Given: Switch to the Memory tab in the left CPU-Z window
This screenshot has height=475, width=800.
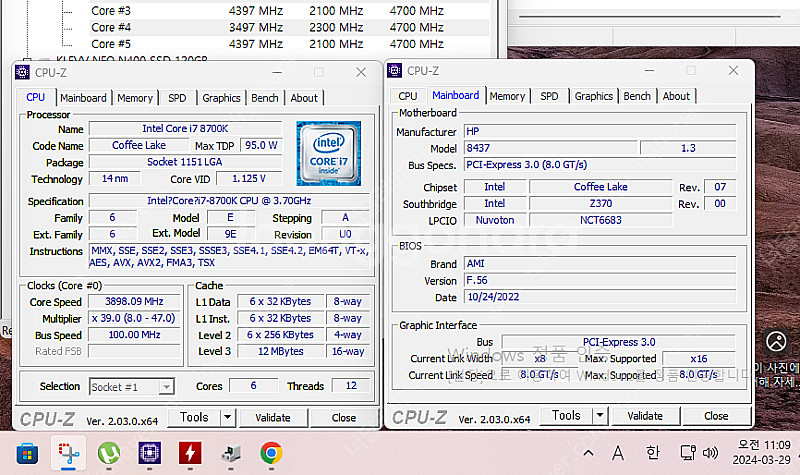Looking at the screenshot, I should pyautogui.click(x=135, y=98).
